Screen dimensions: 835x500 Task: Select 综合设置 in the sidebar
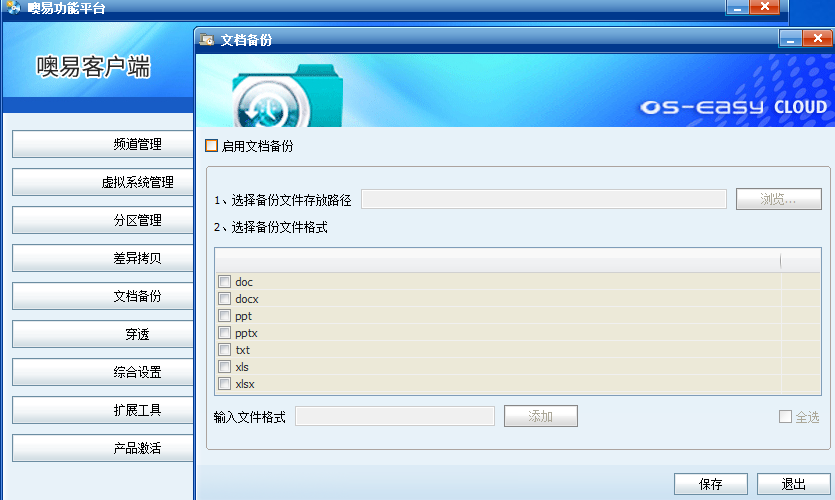102,372
